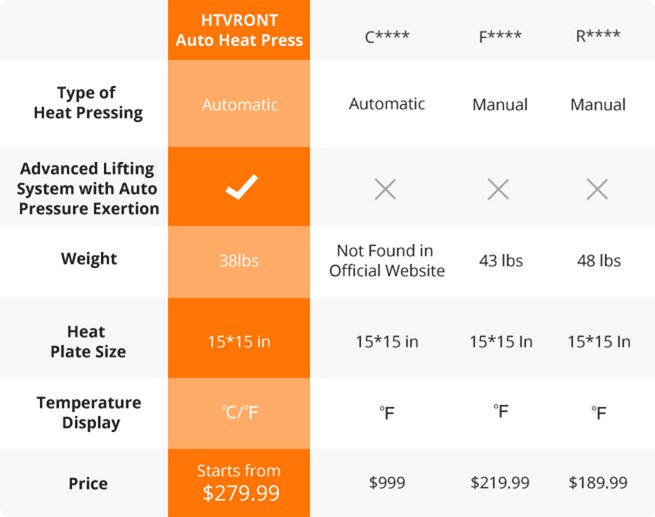Select the HTVRONT Auto Heat Press header
The image size is (655, 517).
[239, 30]
